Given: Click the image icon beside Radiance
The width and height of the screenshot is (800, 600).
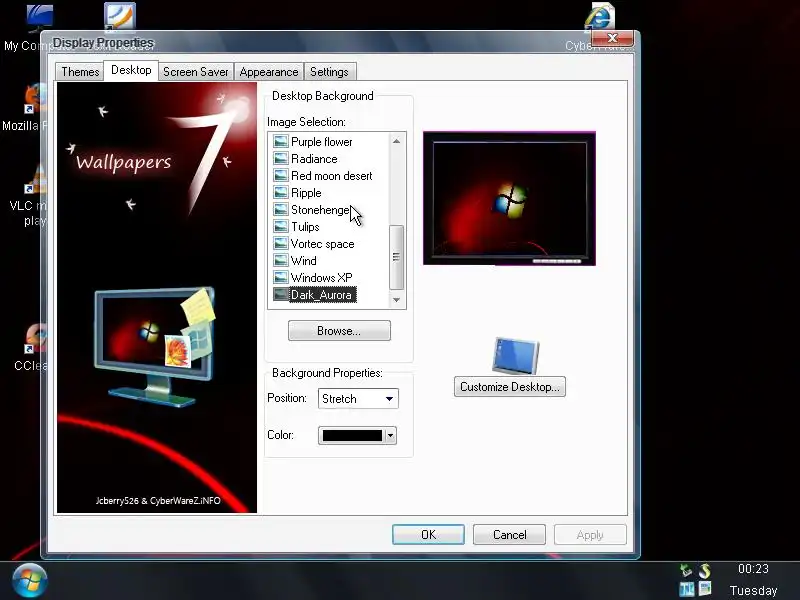Looking at the screenshot, I should 281,158.
